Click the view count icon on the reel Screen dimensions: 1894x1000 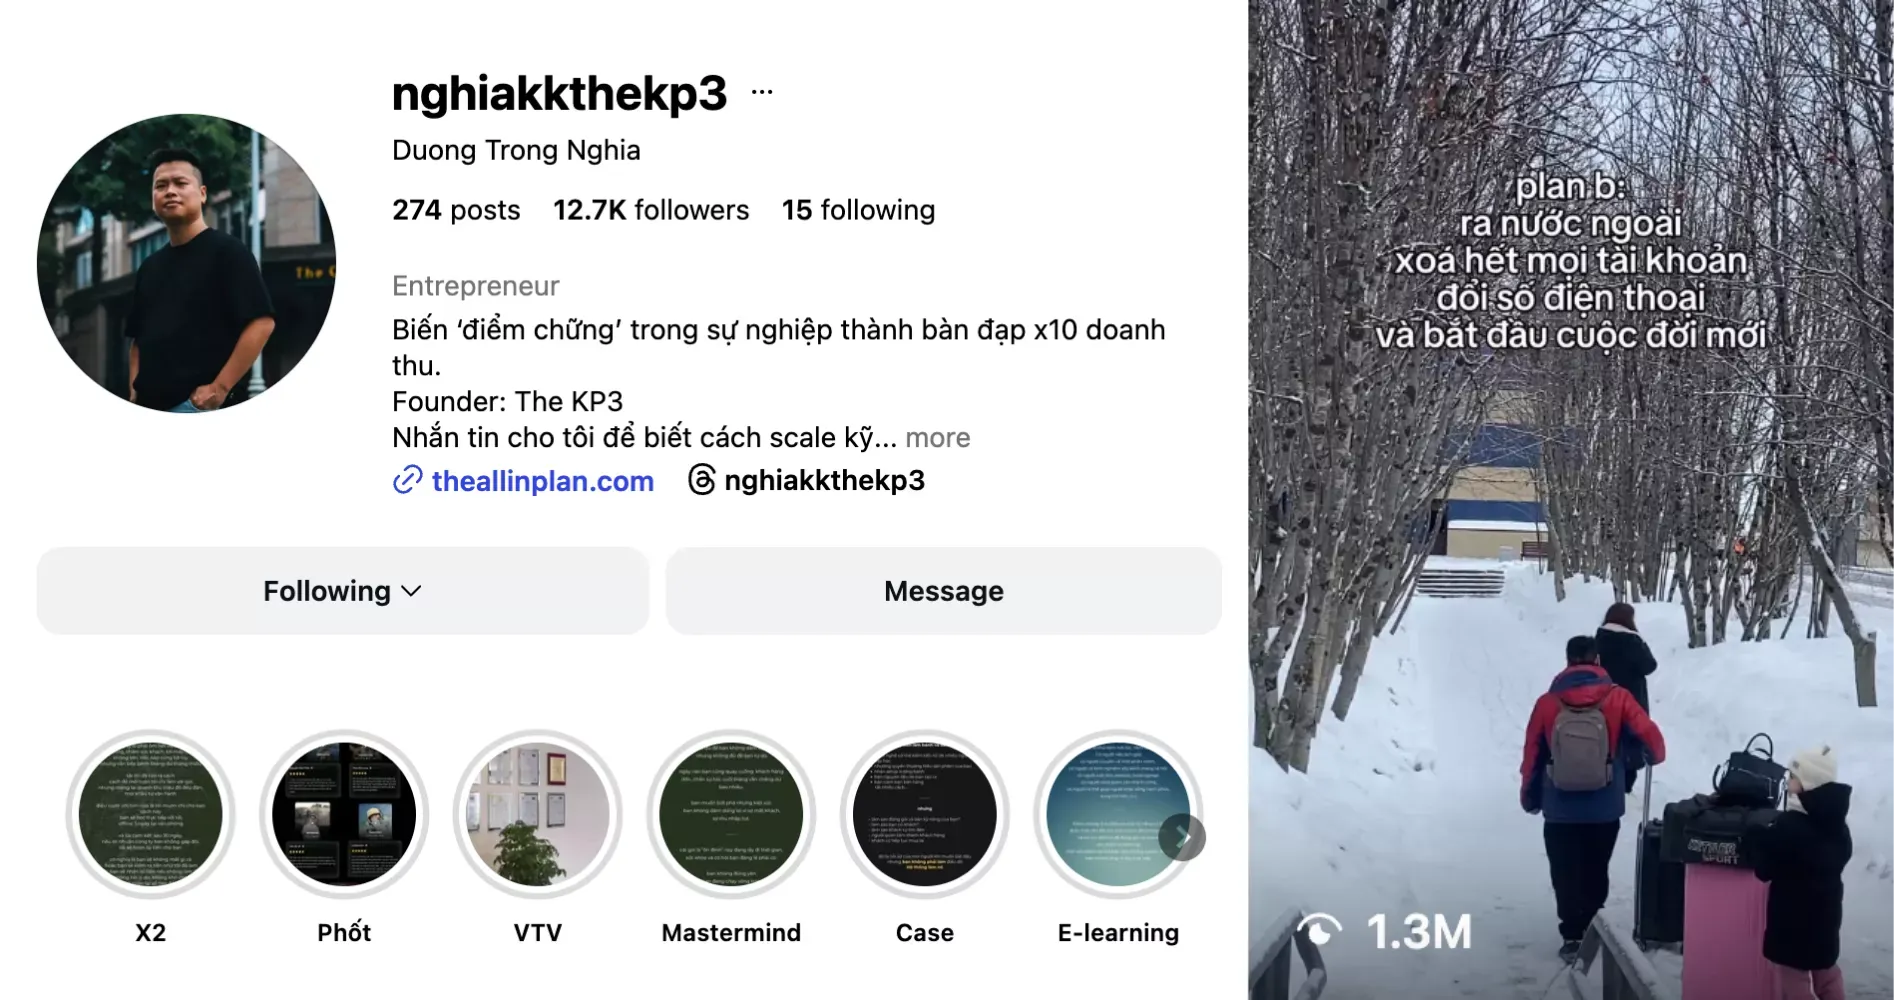click(x=1319, y=932)
